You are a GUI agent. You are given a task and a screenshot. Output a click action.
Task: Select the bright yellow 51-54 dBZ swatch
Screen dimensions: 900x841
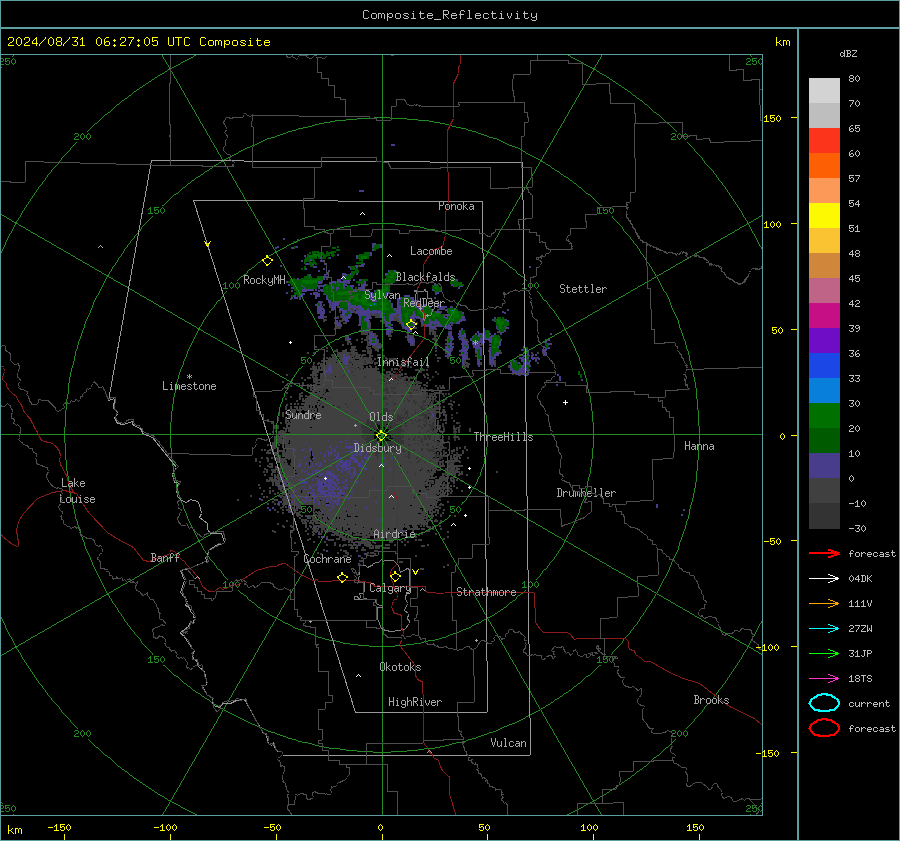pos(824,216)
